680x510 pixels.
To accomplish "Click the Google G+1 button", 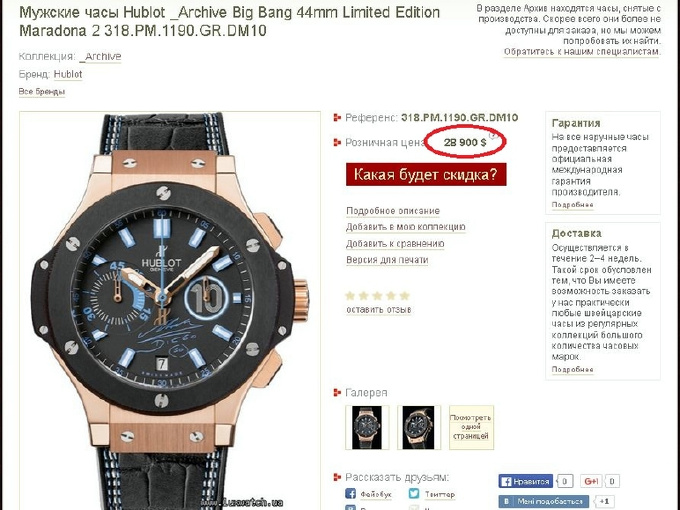I will tap(591, 481).
